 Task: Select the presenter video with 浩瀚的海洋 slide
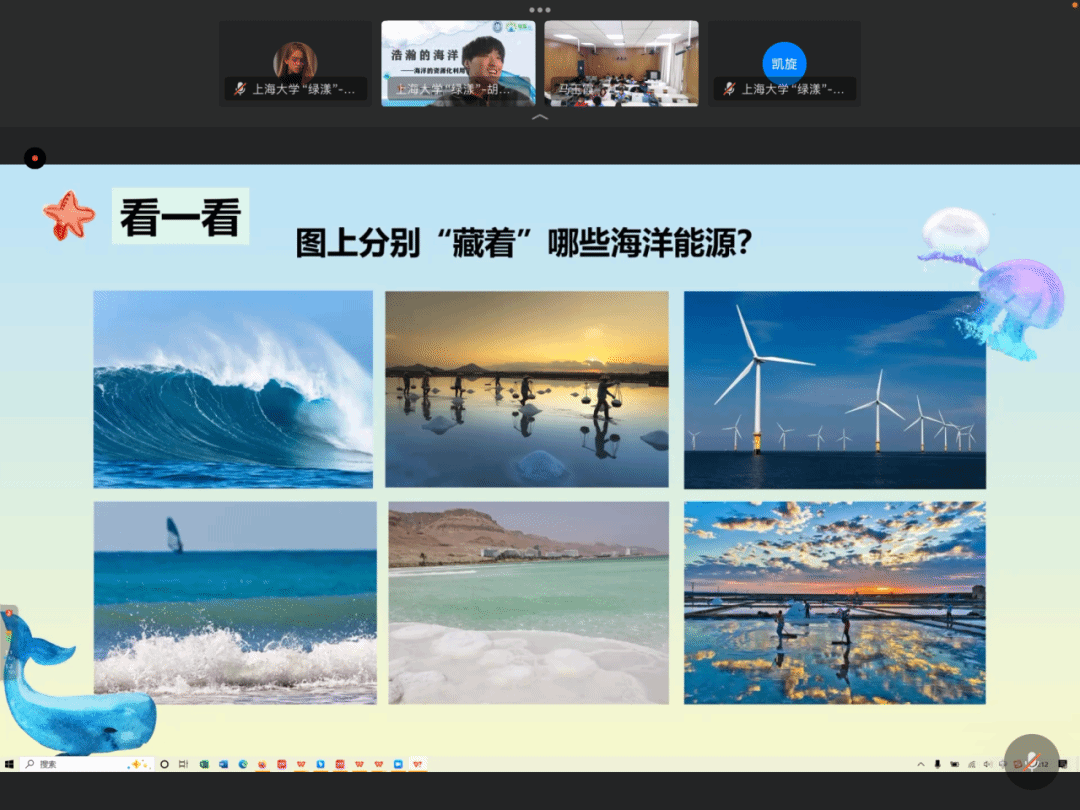(x=458, y=64)
